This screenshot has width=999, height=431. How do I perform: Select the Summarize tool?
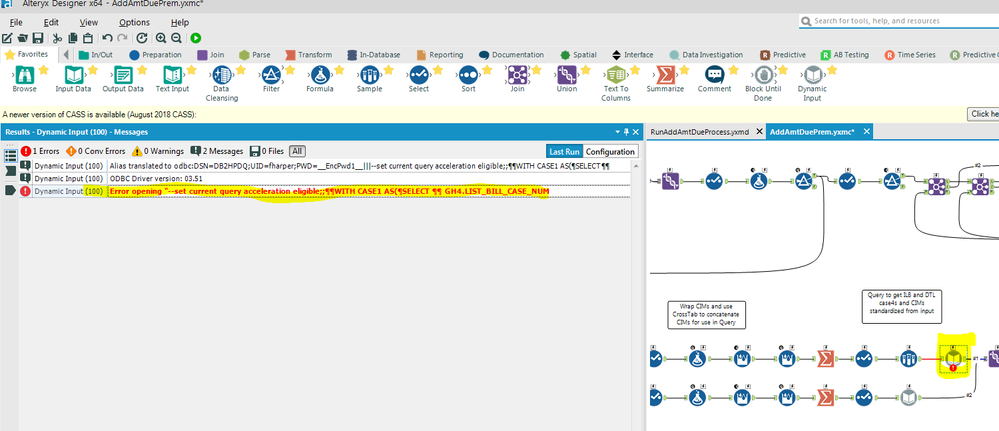click(x=665, y=79)
